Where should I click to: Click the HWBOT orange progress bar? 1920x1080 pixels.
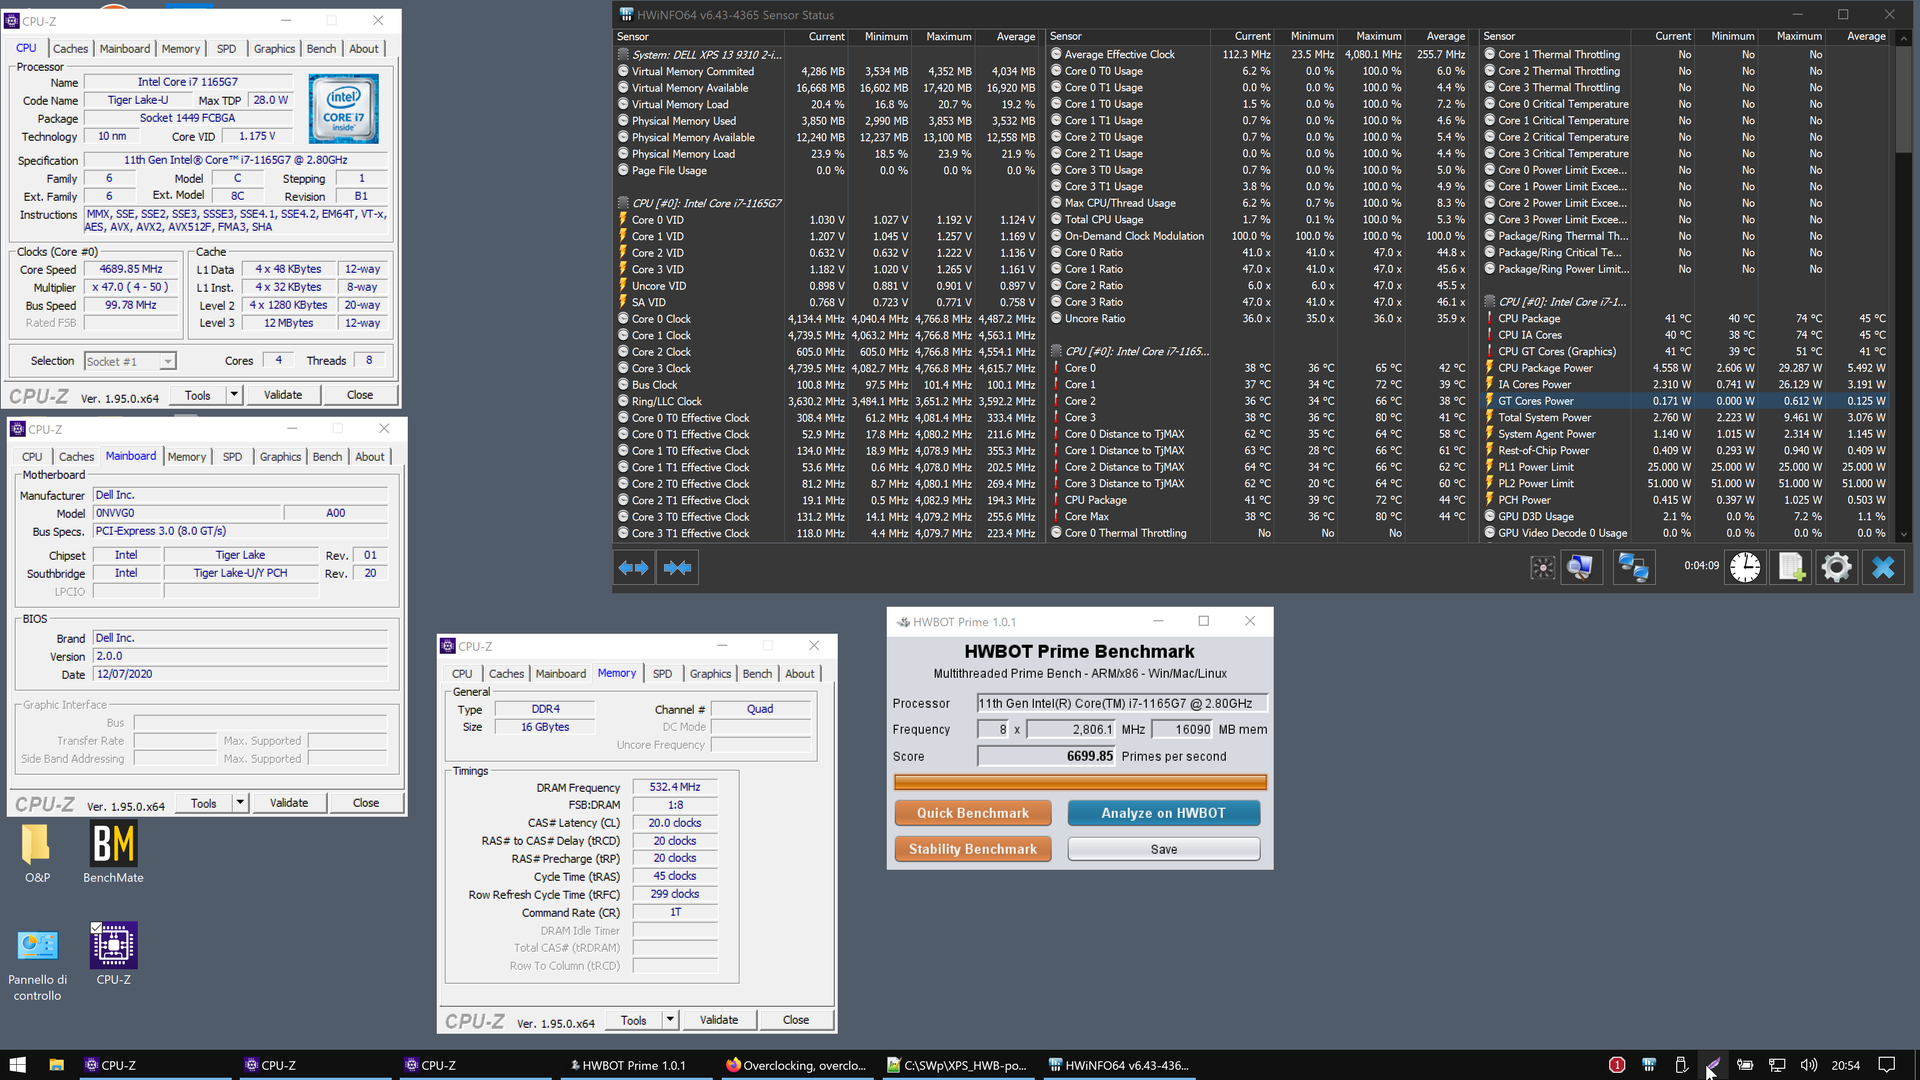point(1080,782)
